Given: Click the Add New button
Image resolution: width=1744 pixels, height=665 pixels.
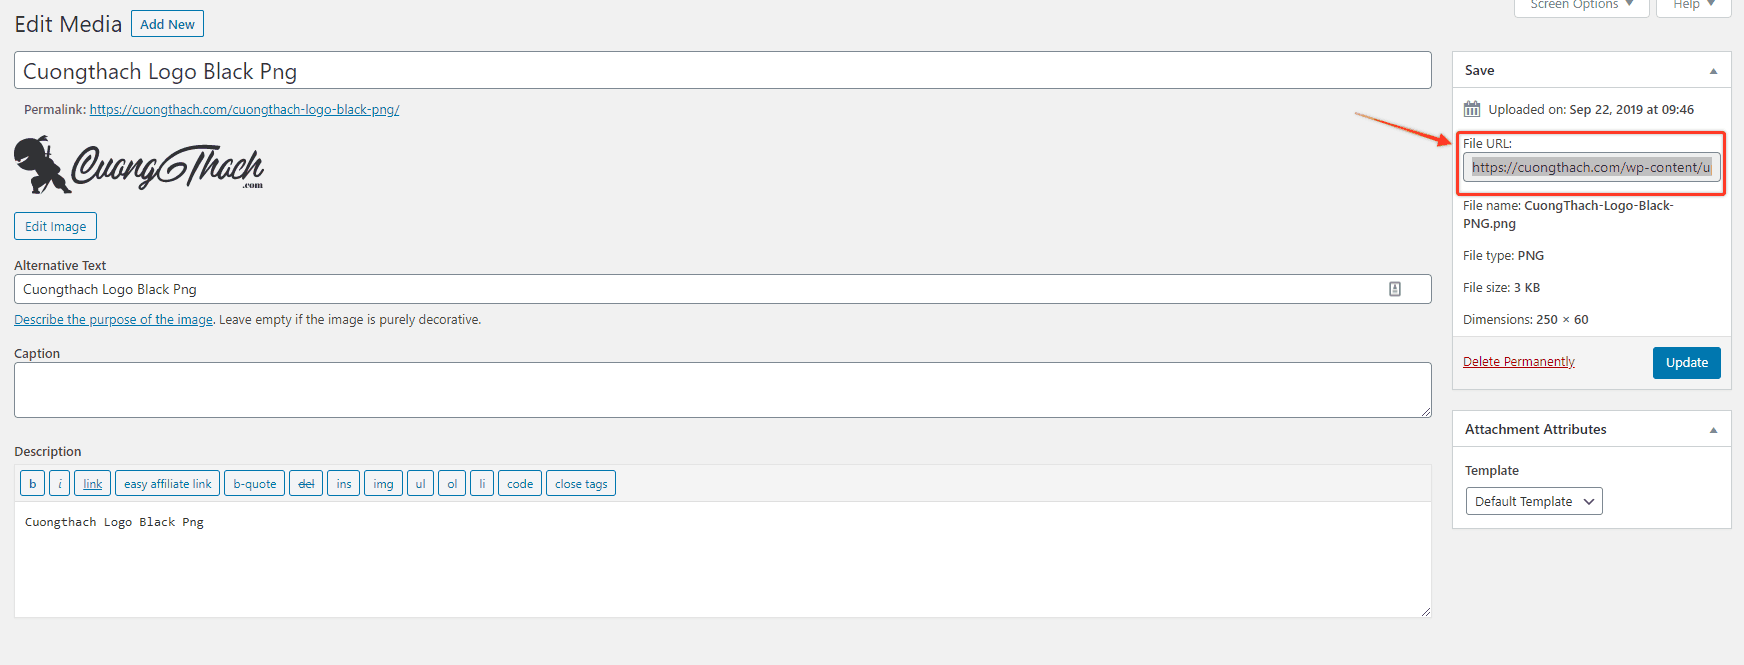Looking at the screenshot, I should click(x=167, y=24).
